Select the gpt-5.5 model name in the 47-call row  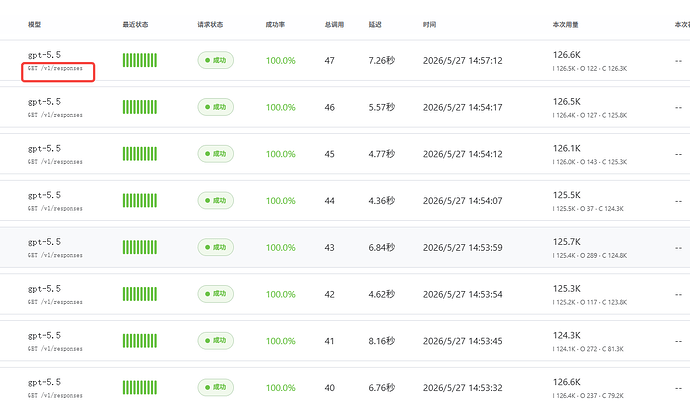pyautogui.click(x=44, y=55)
